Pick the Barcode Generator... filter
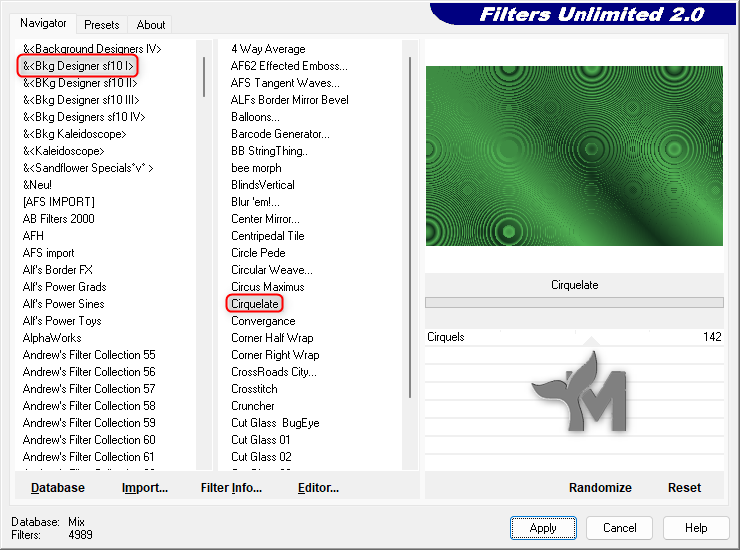 tap(280, 134)
